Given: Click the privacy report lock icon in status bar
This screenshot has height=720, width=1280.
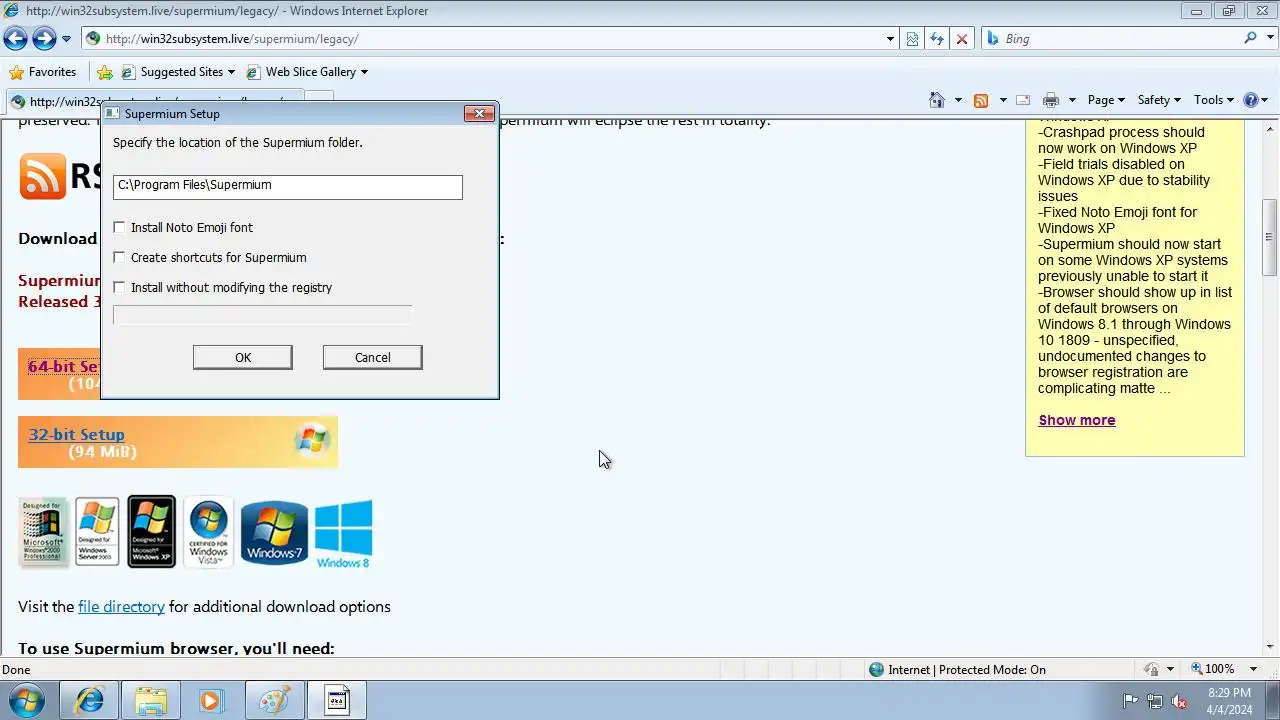Looking at the screenshot, I should (1152, 670).
